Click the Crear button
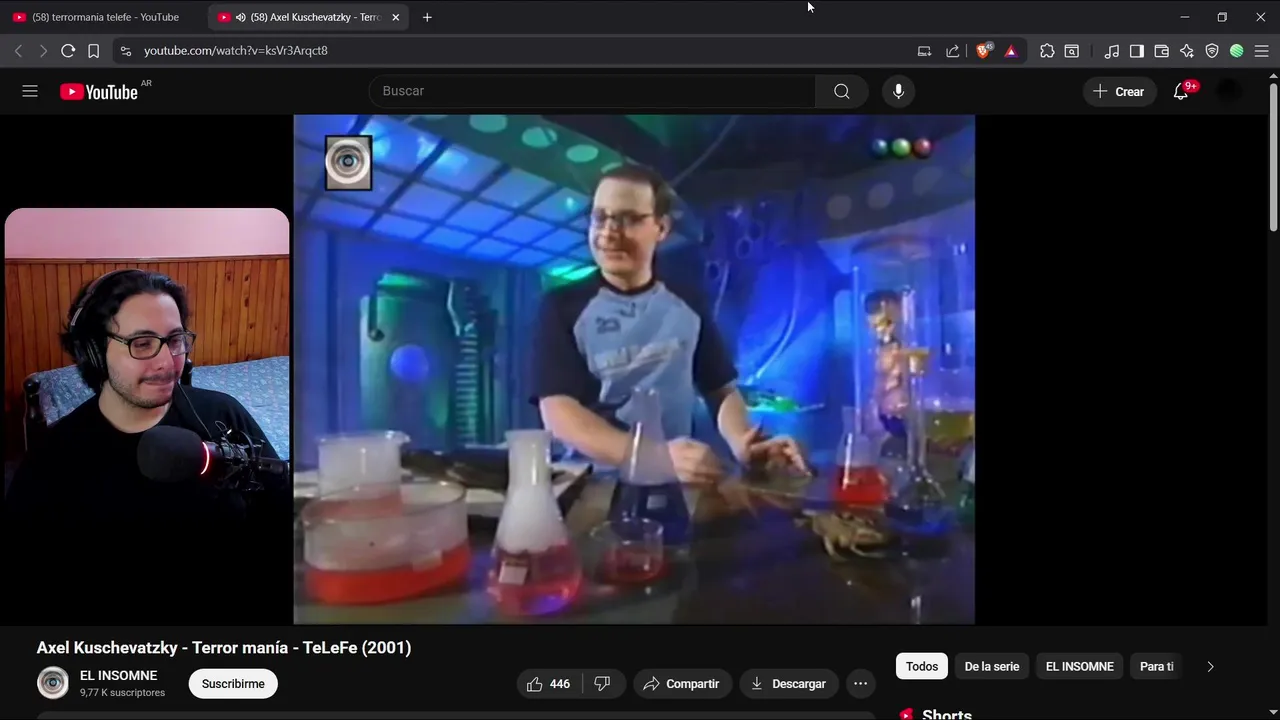Image resolution: width=1280 pixels, height=720 pixels. 1119,91
